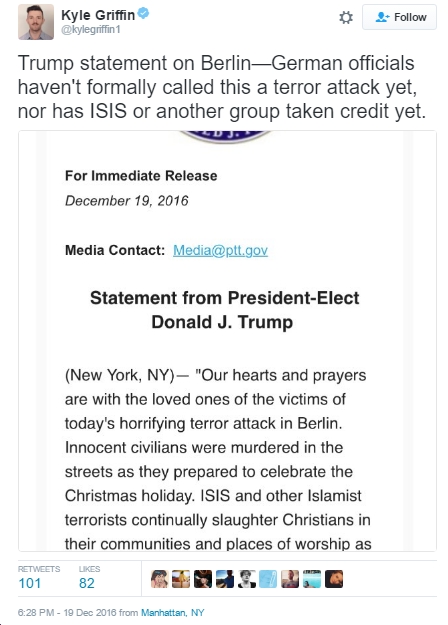View the 82 likes list

click(x=89, y=578)
